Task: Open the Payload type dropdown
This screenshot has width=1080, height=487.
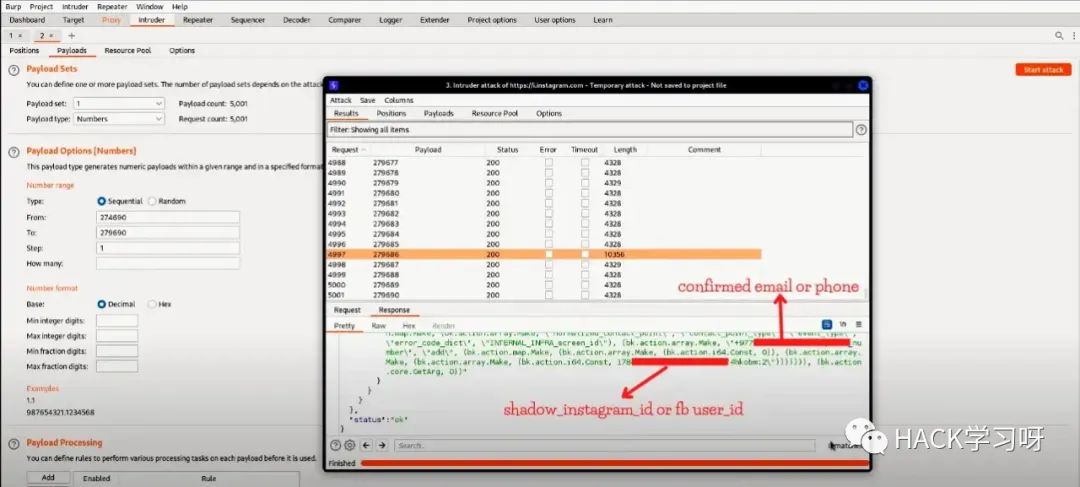Action: point(118,119)
